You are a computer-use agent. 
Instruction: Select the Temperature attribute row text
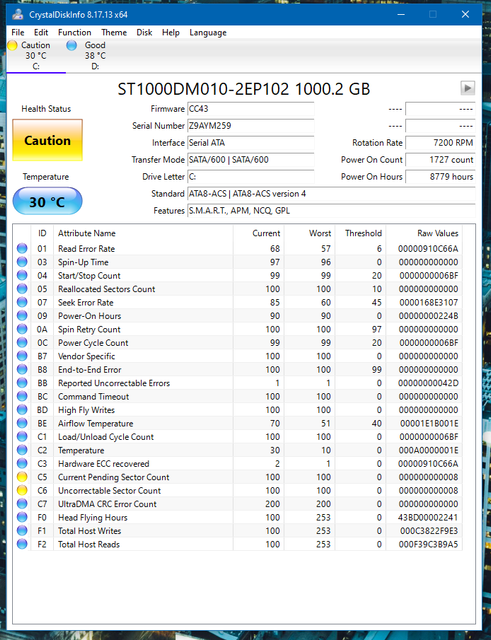pyautogui.click(x=81, y=450)
